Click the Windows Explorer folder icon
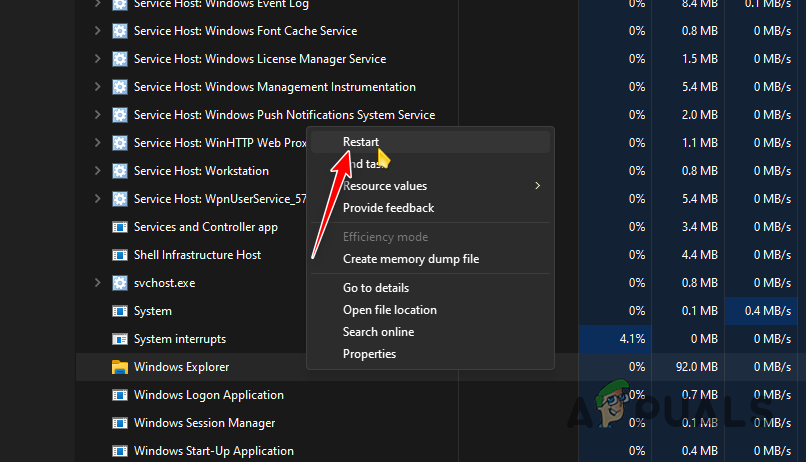The image size is (806, 462). [x=120, y=367]
